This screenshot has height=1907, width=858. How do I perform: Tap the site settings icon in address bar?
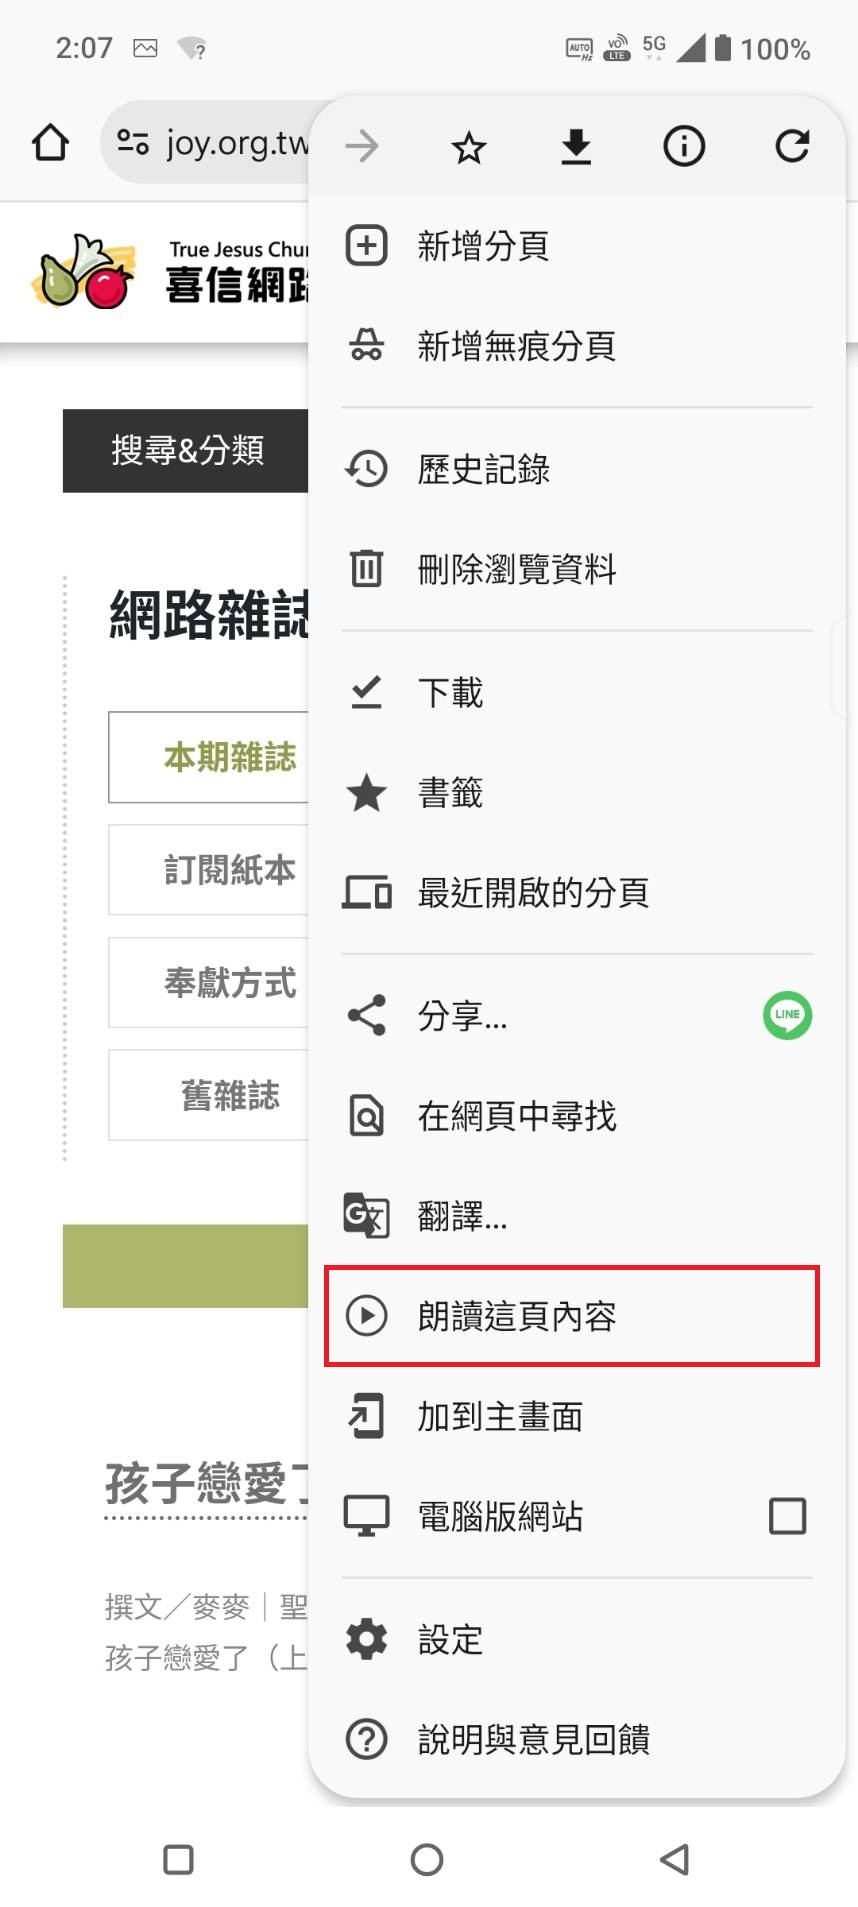(x=133, y=142)
